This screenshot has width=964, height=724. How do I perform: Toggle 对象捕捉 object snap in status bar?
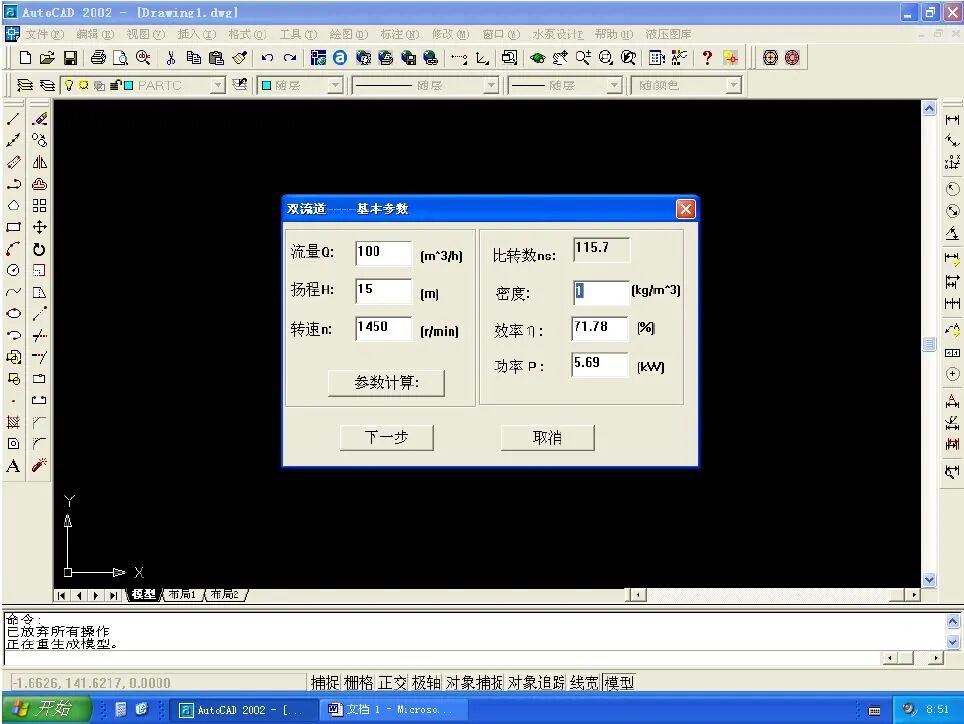tap(474, 682)
